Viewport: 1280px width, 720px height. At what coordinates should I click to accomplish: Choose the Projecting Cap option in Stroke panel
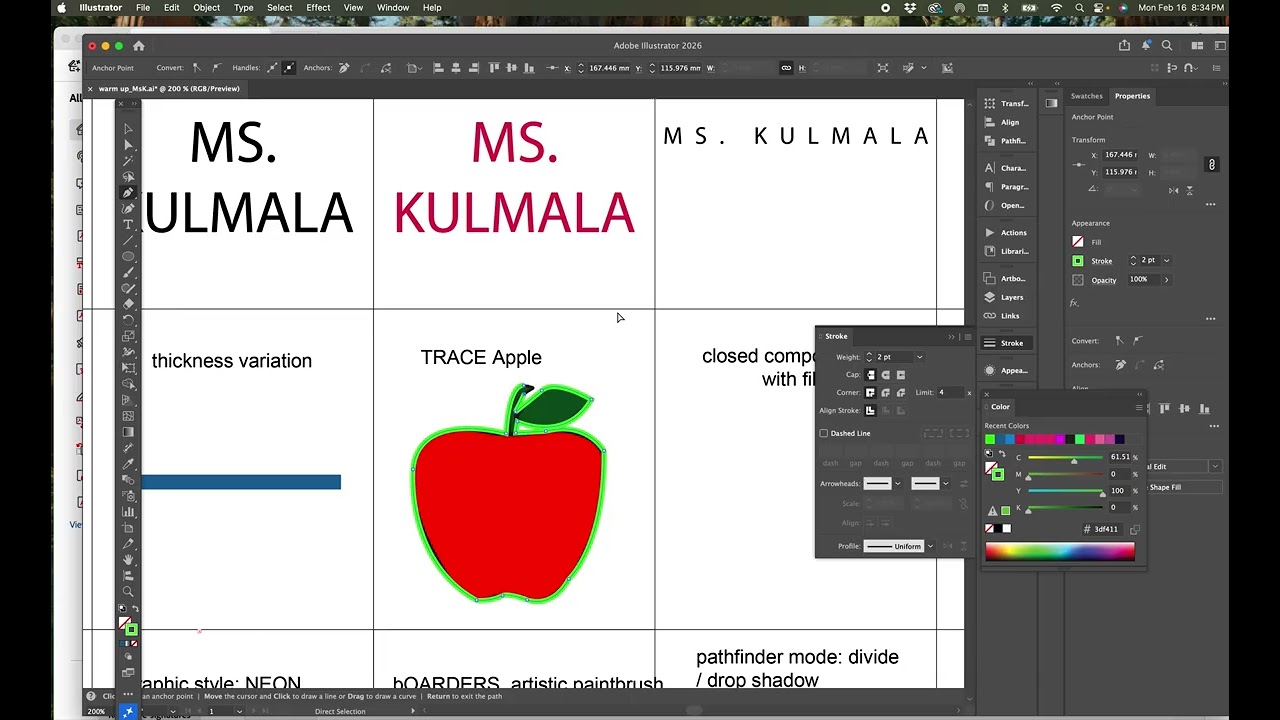tap(901, 375)
